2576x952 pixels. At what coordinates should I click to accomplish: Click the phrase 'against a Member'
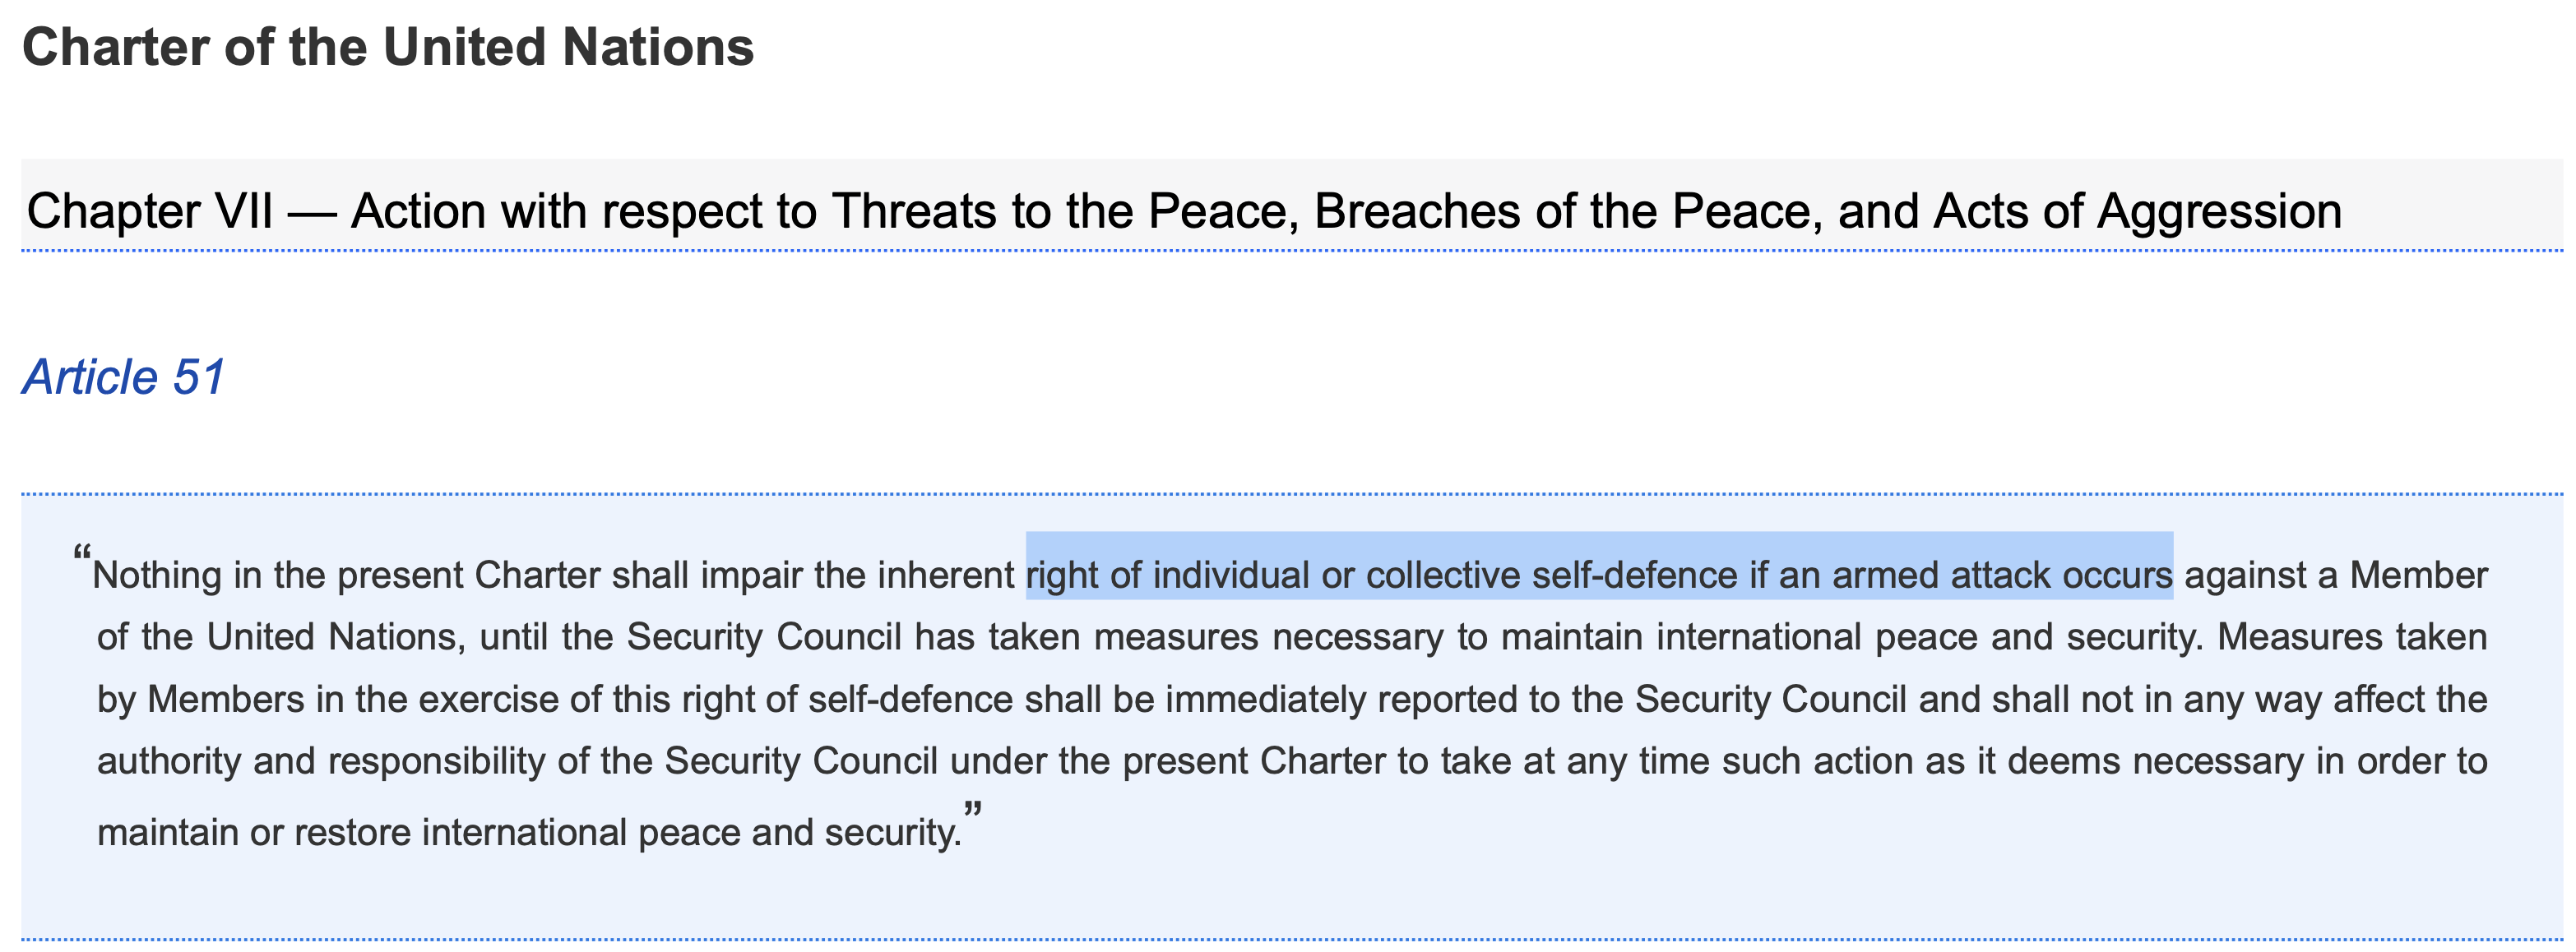(2336, 575)
